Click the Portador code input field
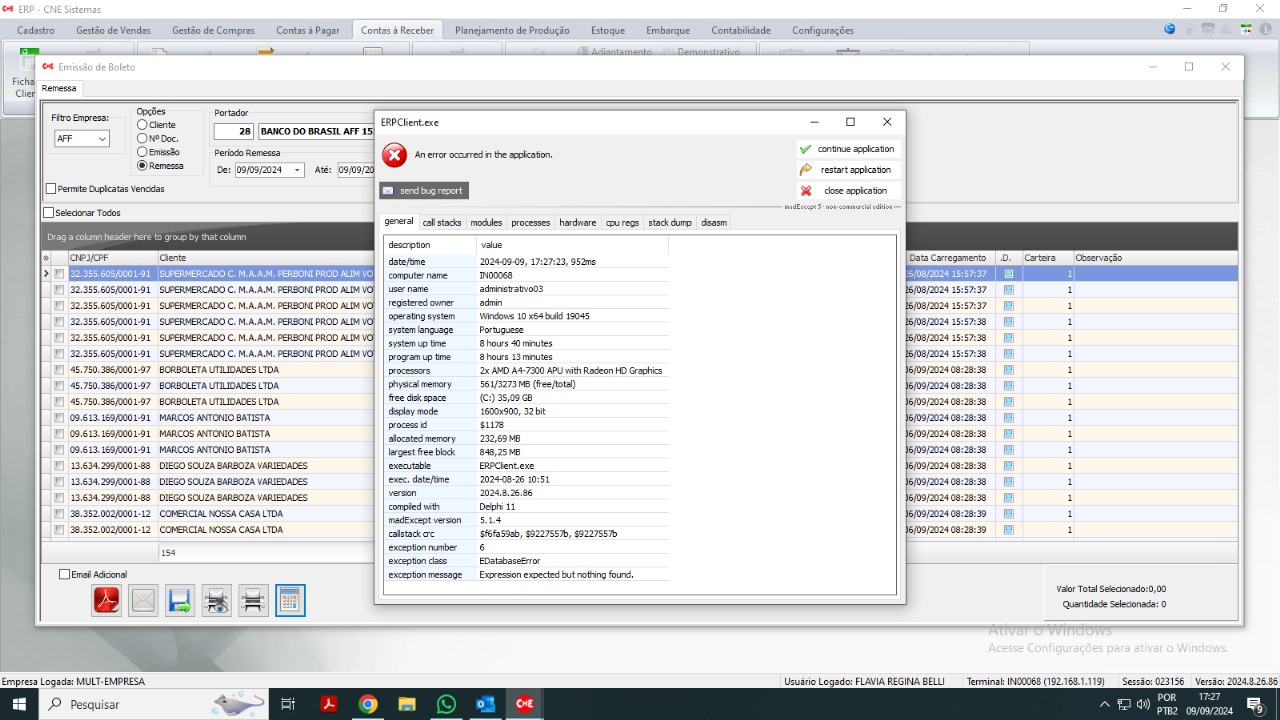Viewport: 1280px width, 720px height. pos(234,131)
